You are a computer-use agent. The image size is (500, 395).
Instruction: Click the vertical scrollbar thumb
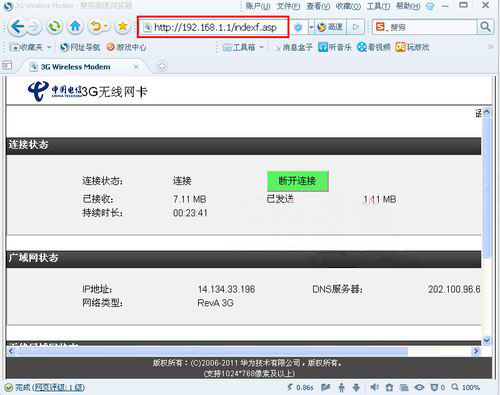point(487,187)
